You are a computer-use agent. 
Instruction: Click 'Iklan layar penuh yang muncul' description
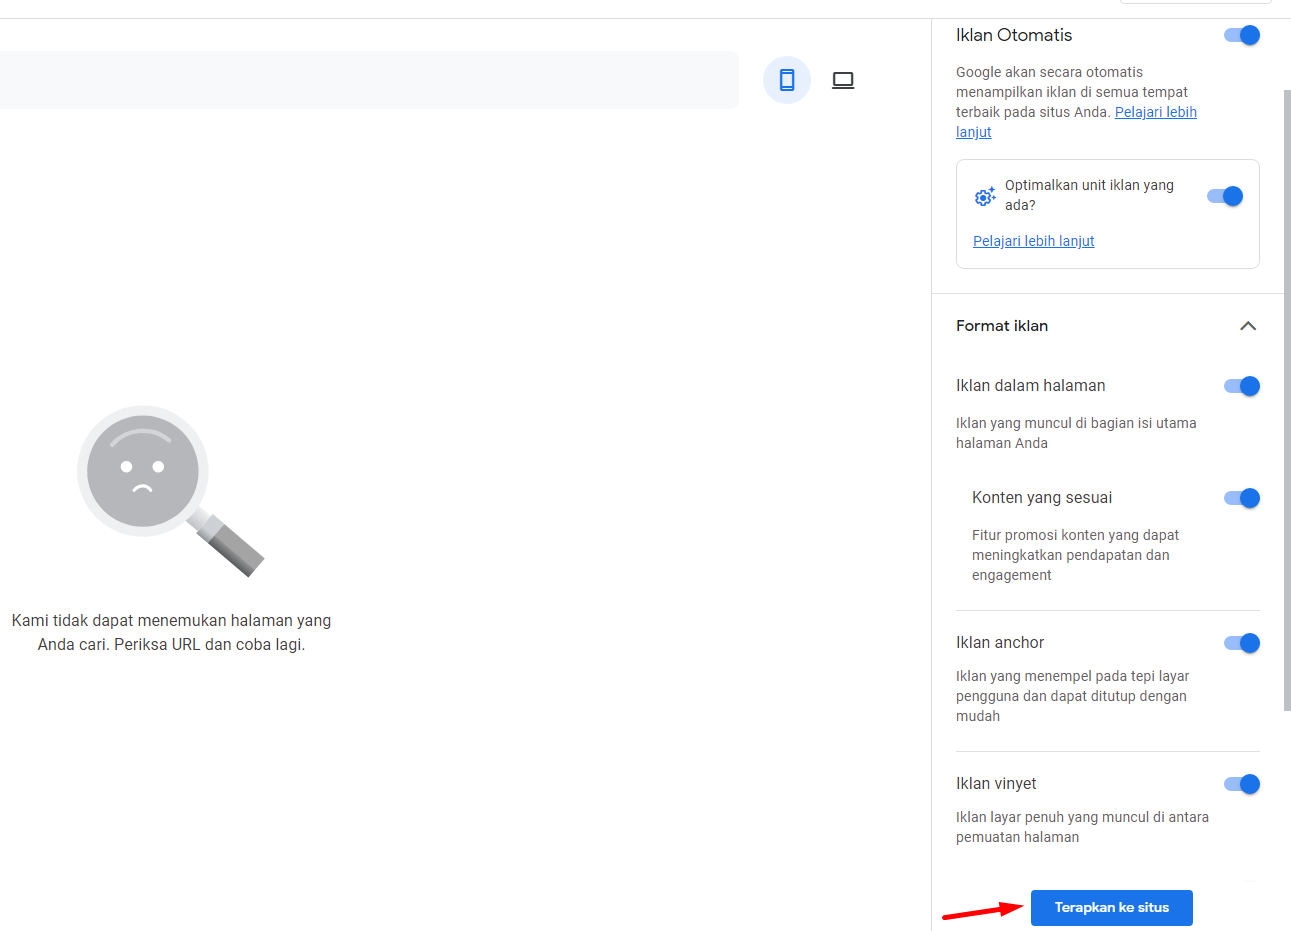coord(1082,827)
